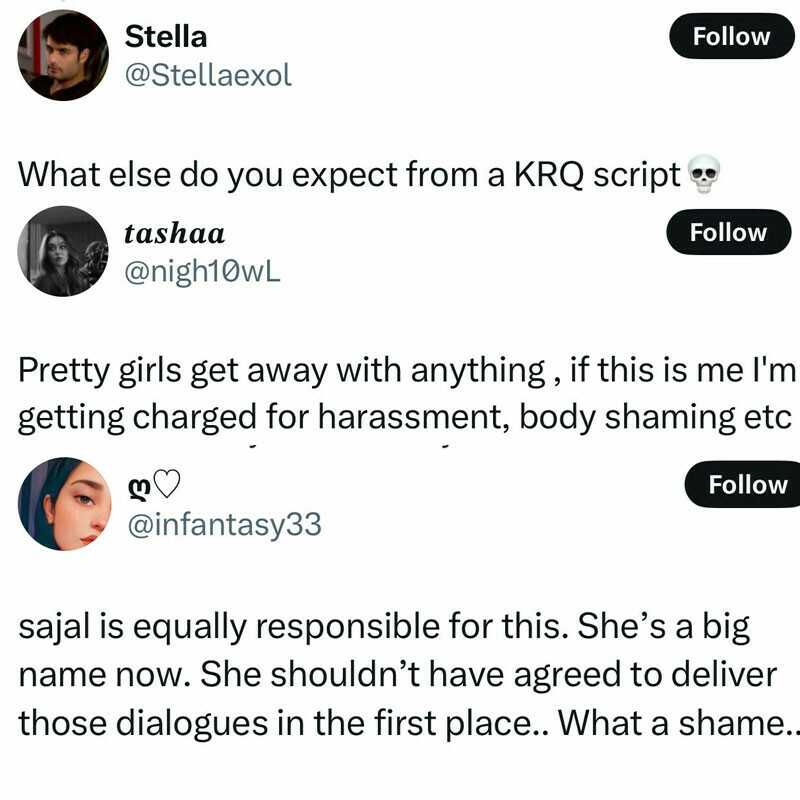
Task: Go to the @nigh10wL handle
Action: 201,270
